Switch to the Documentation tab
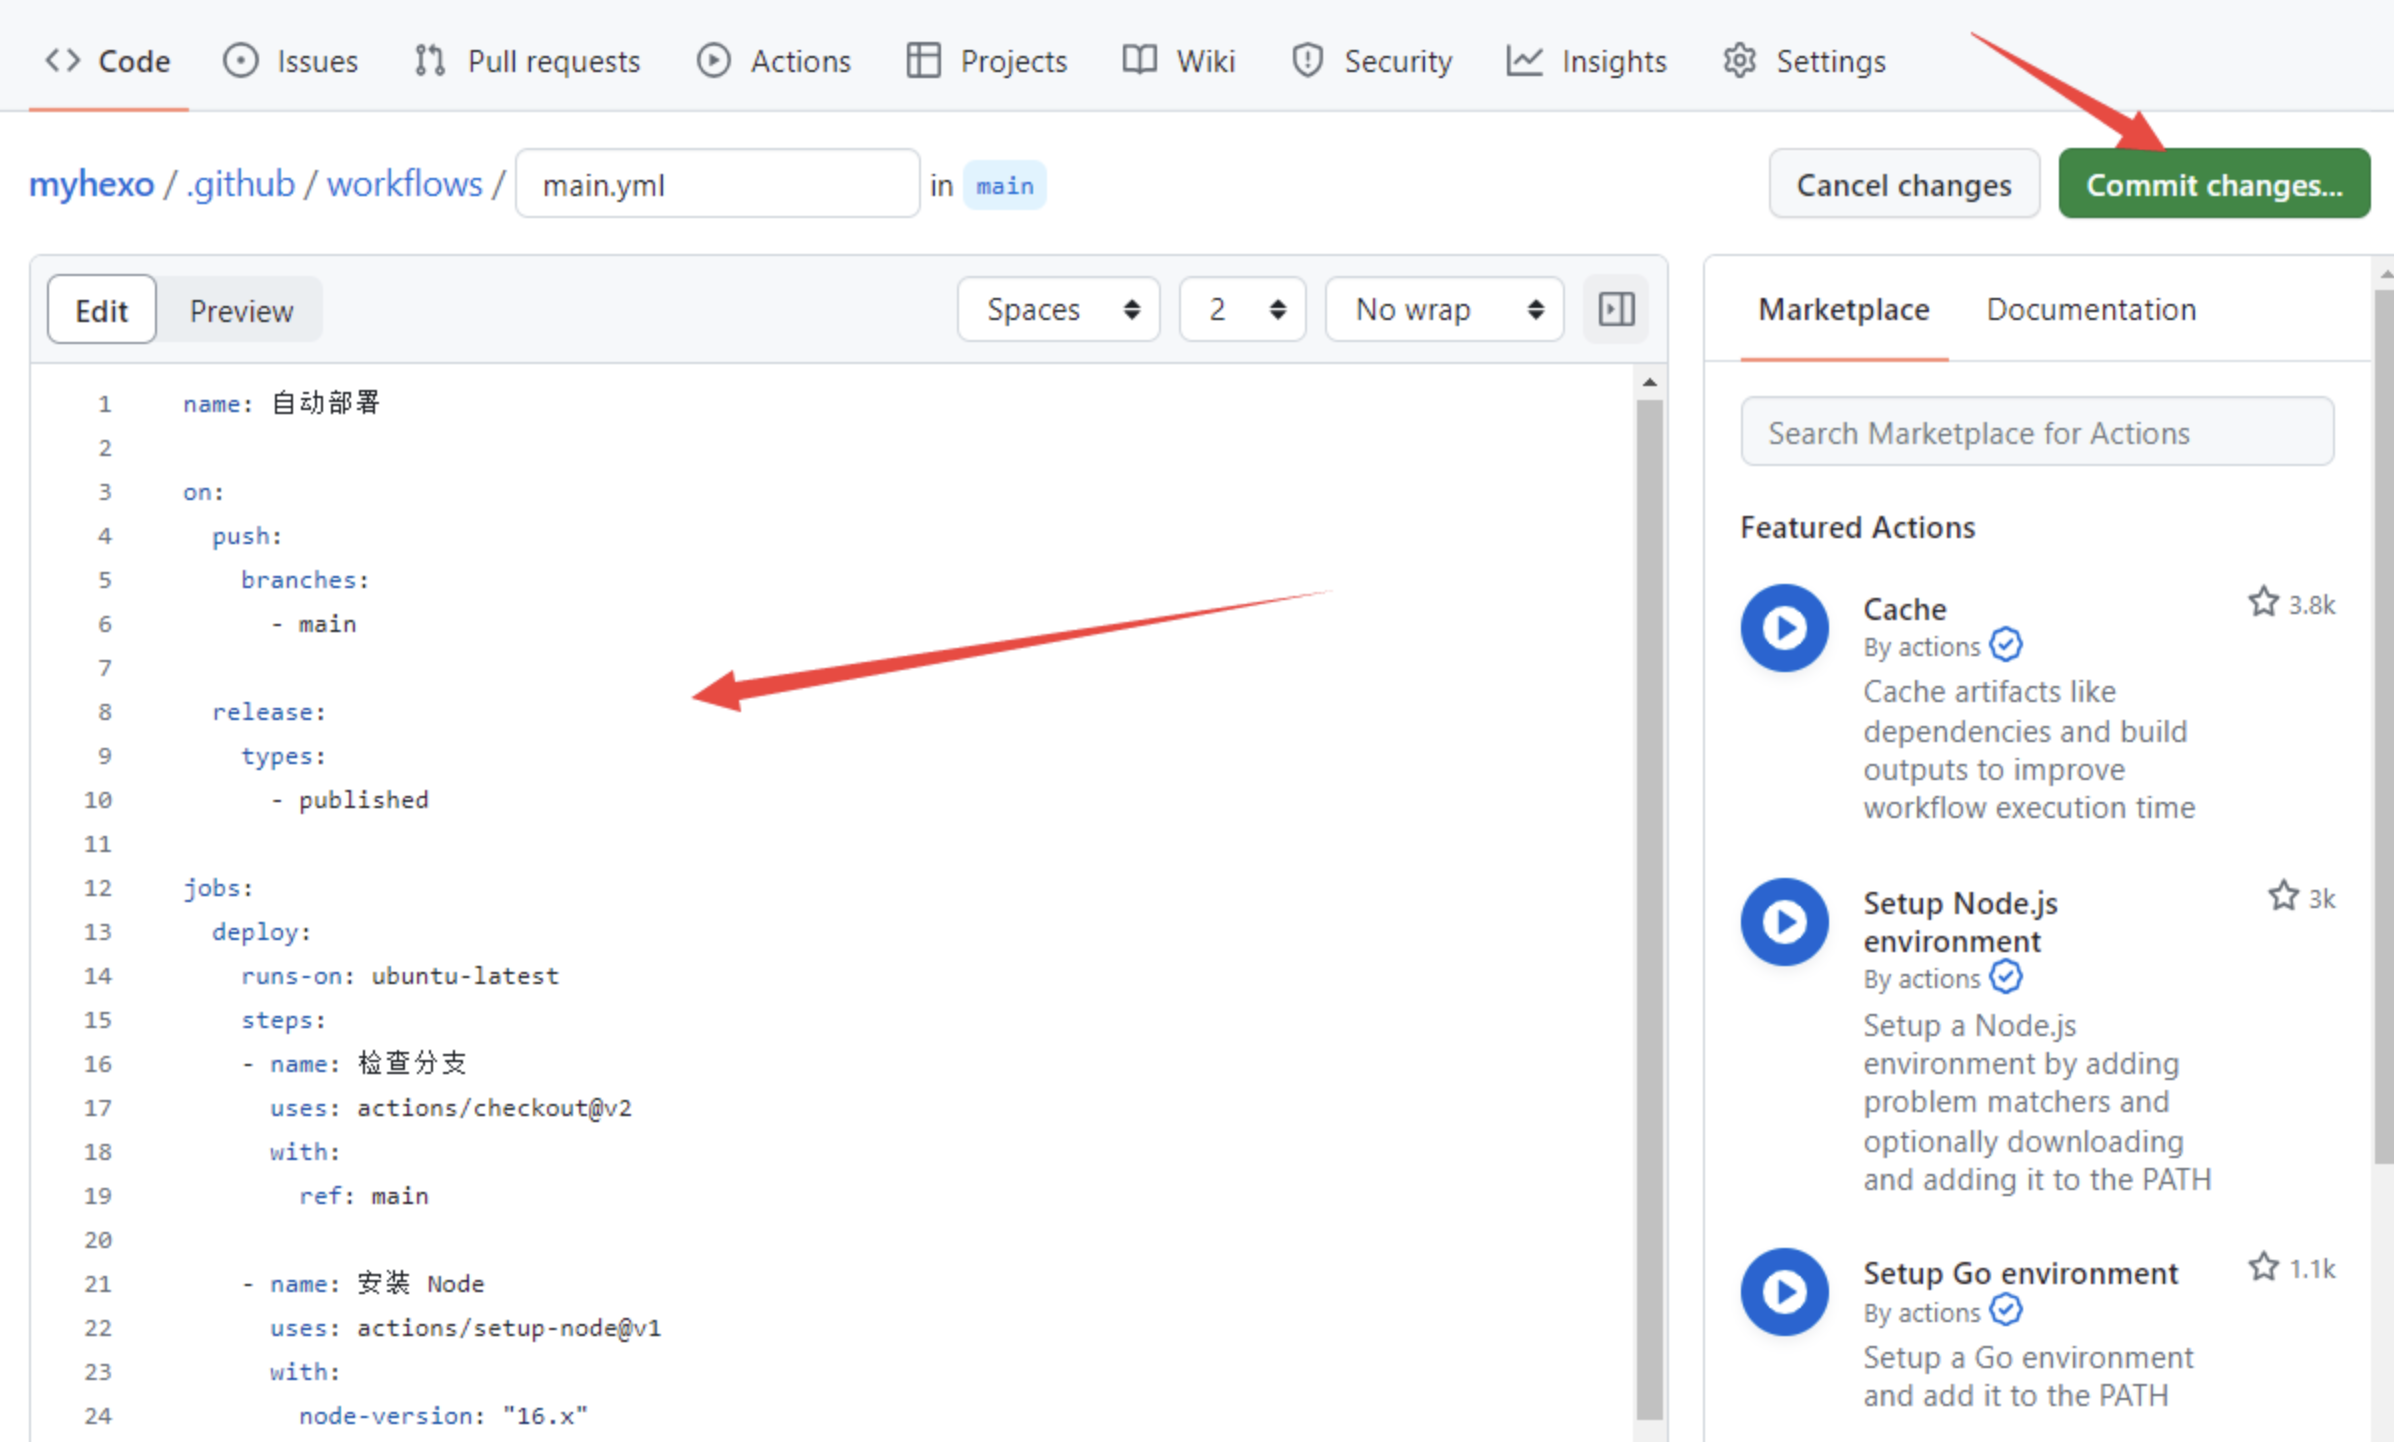Screen dimensions: 2394x1442 pos(2090,309)
